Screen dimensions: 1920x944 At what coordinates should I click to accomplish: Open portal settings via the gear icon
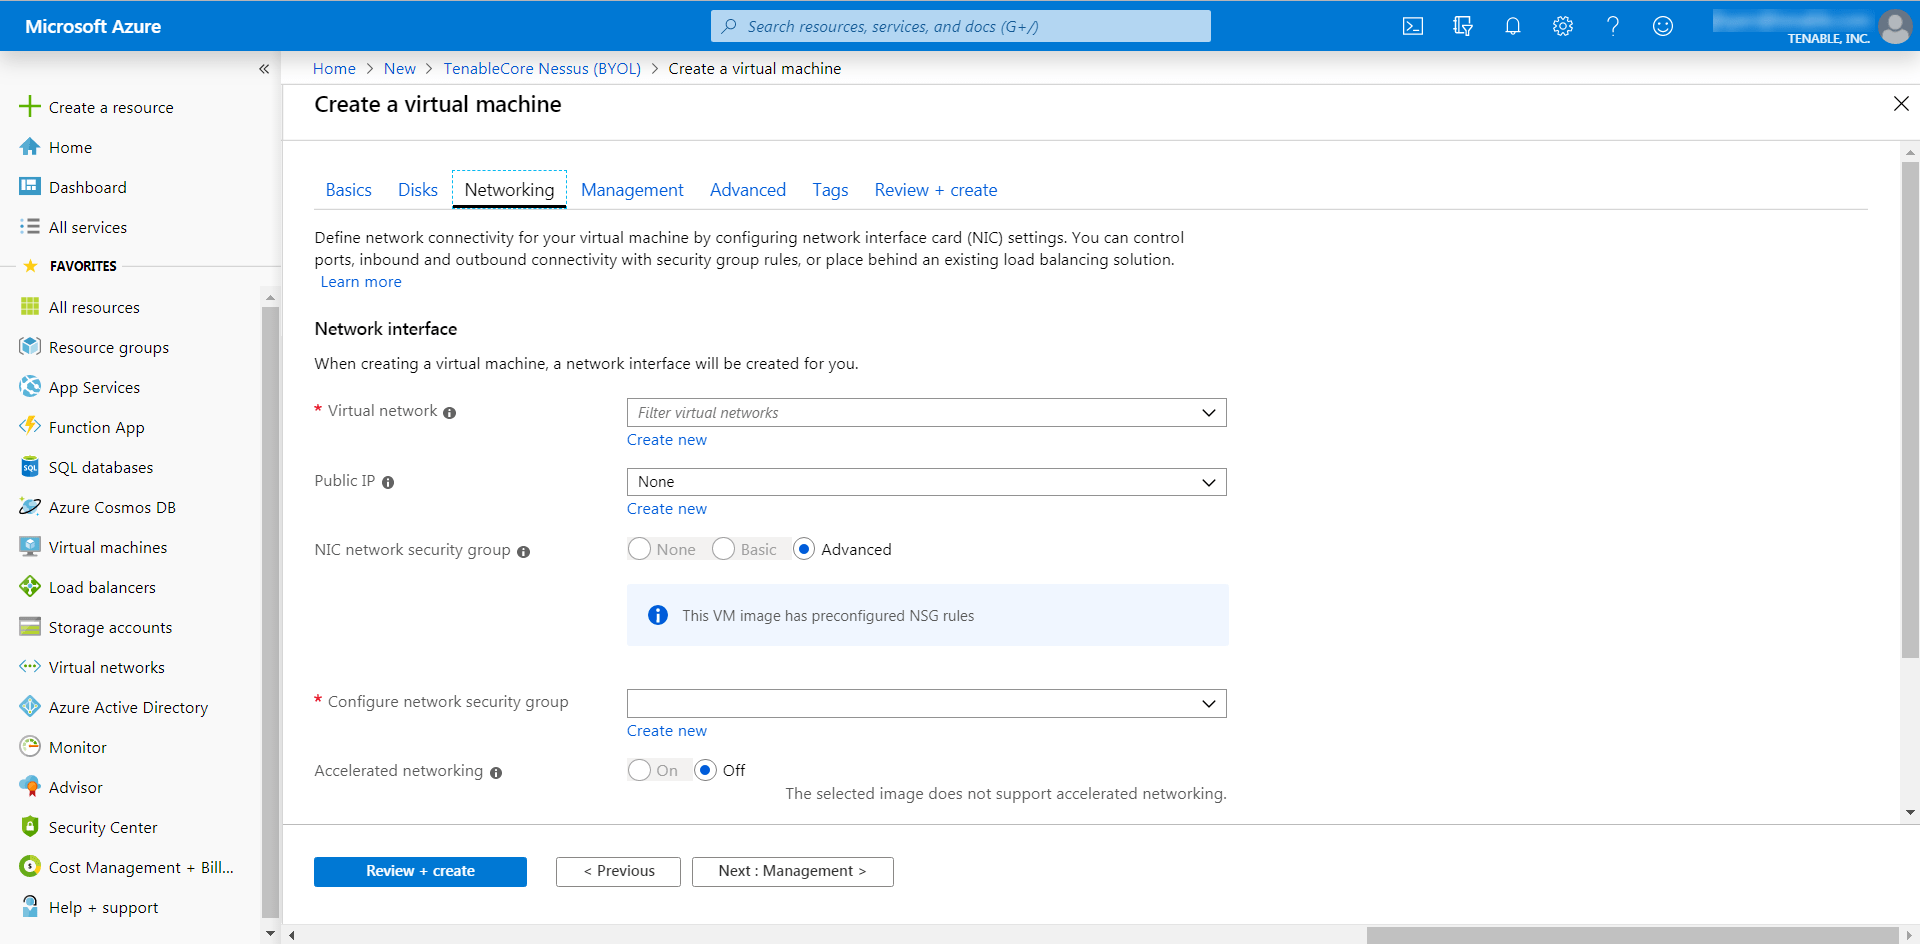[1562, 26]
